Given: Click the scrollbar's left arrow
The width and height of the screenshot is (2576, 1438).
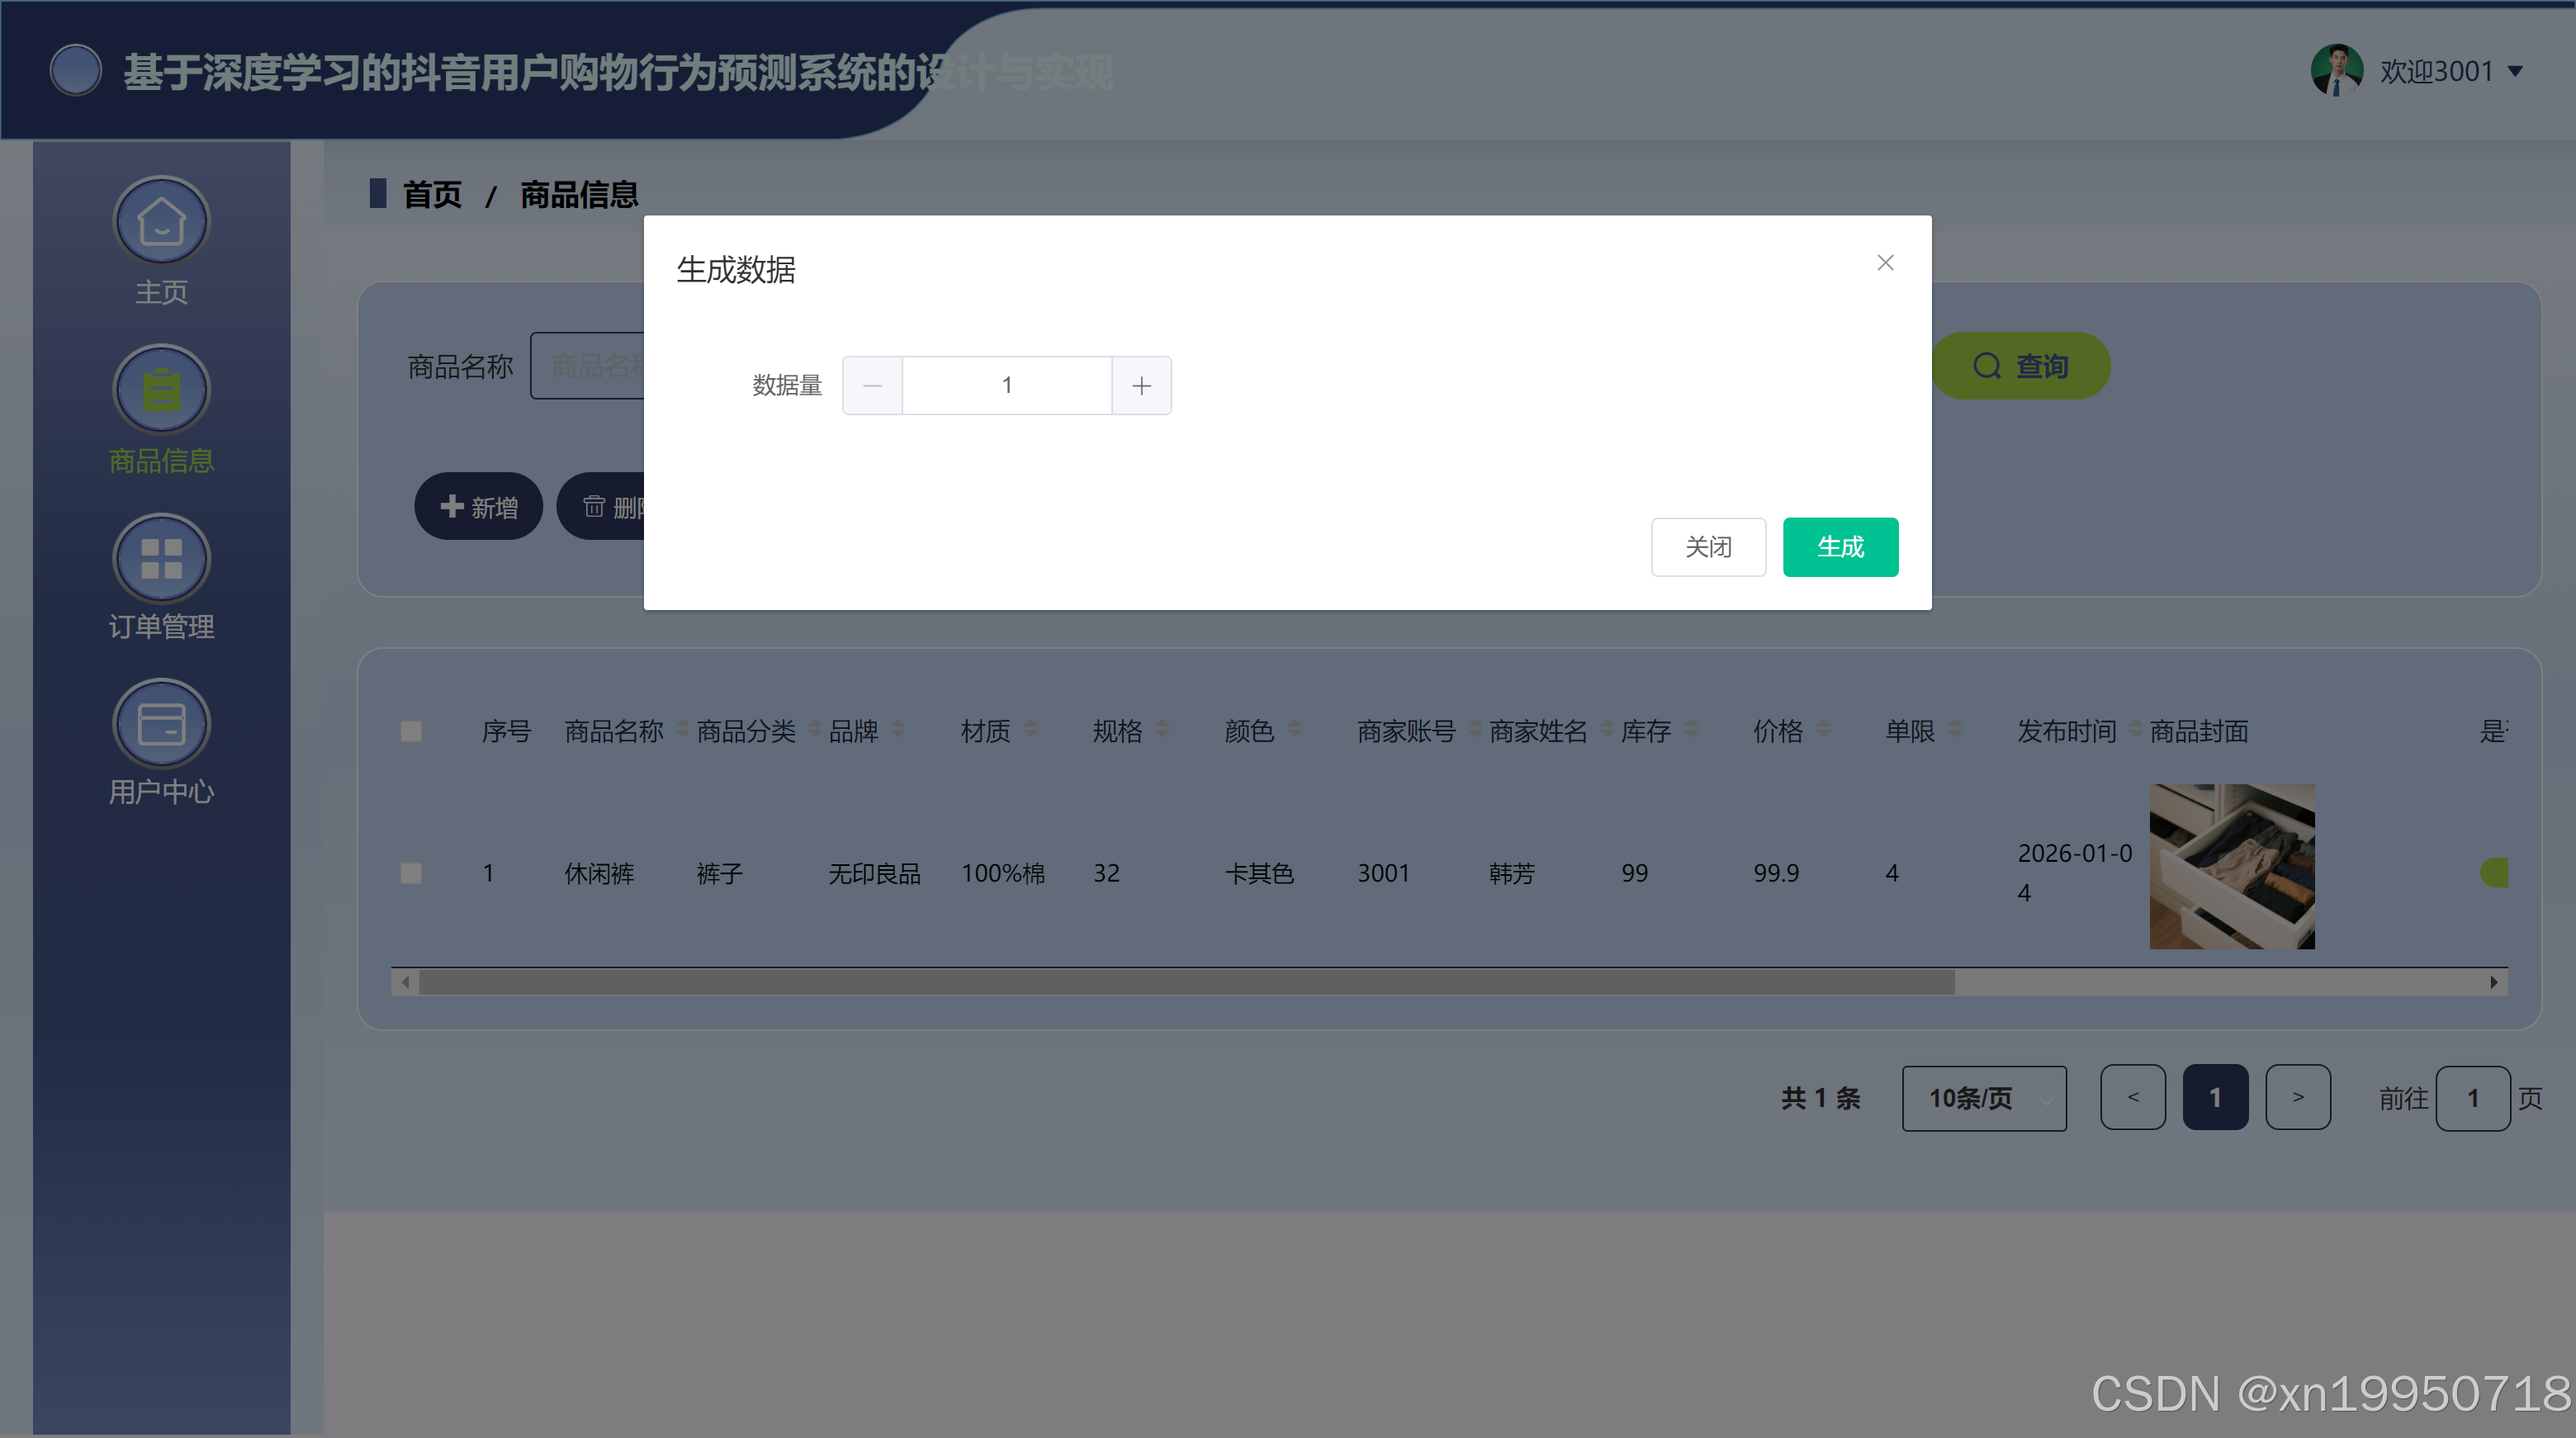Looking at the screenshot, I should (405, 982).
